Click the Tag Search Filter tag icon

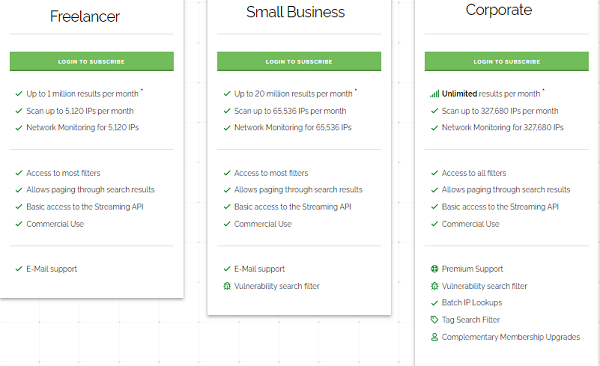pos(434,320)
